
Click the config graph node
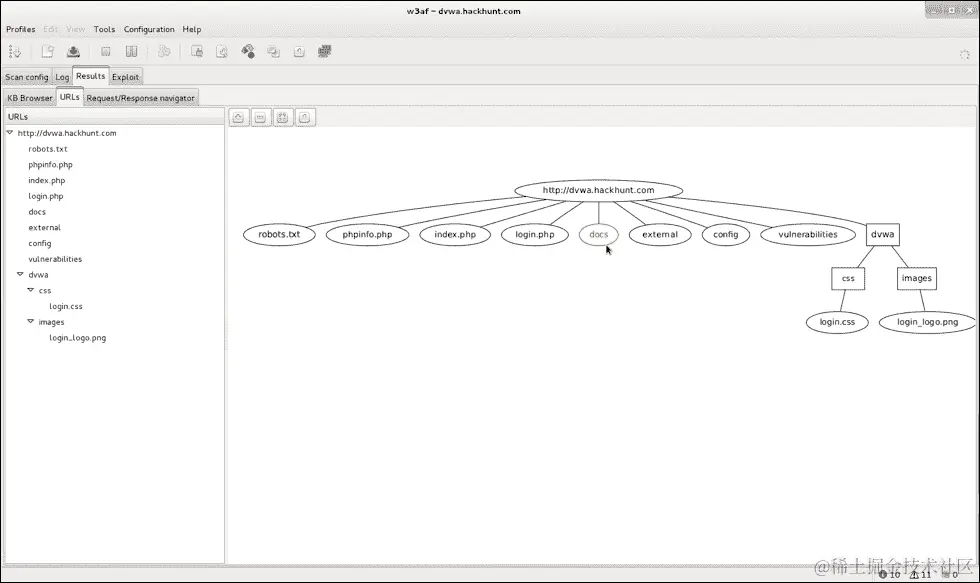725,234
